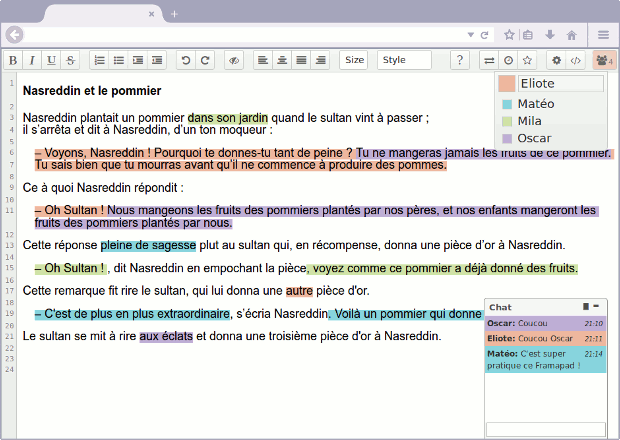Click Eliote's orange color swatch

(x=507, y=84)
